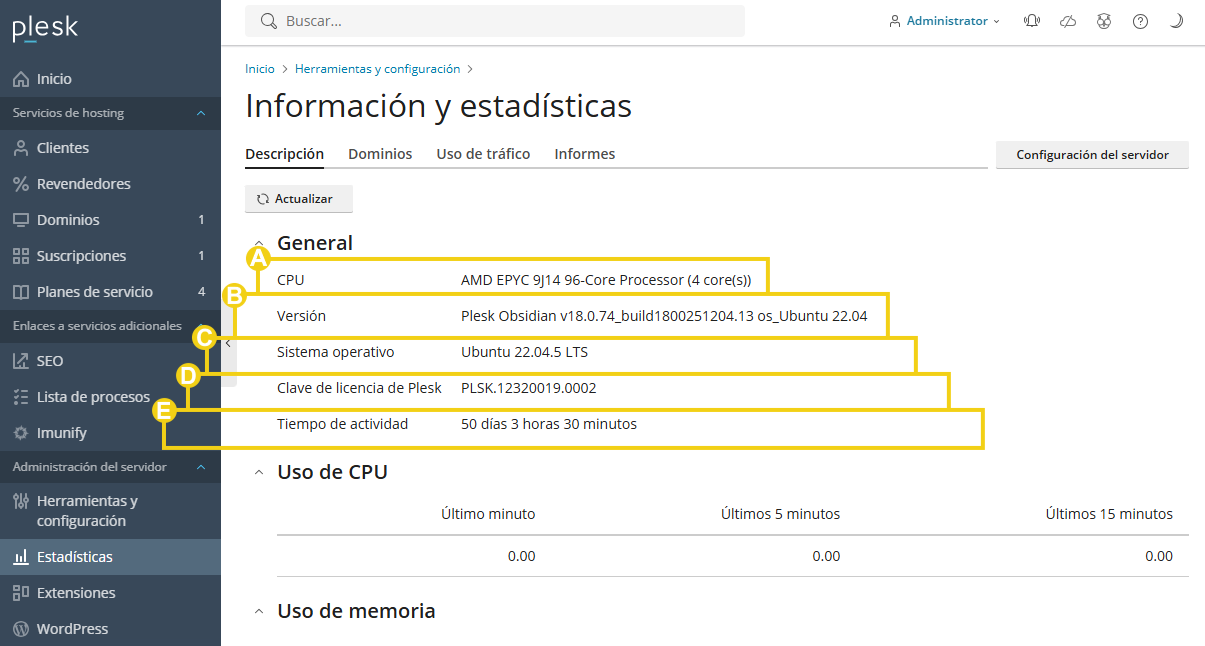
Task: Collapse the General section chevron
Action: point(259,243)
